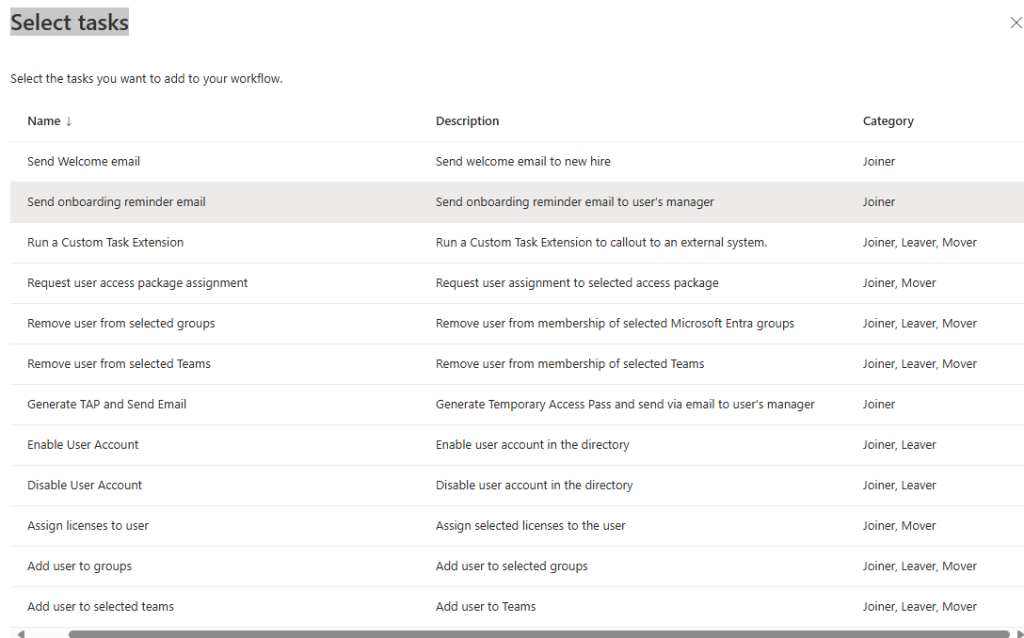1024x638 pixels.
Task: Choose Run a Custom Task Extension
Action: [x=105, y=243]
